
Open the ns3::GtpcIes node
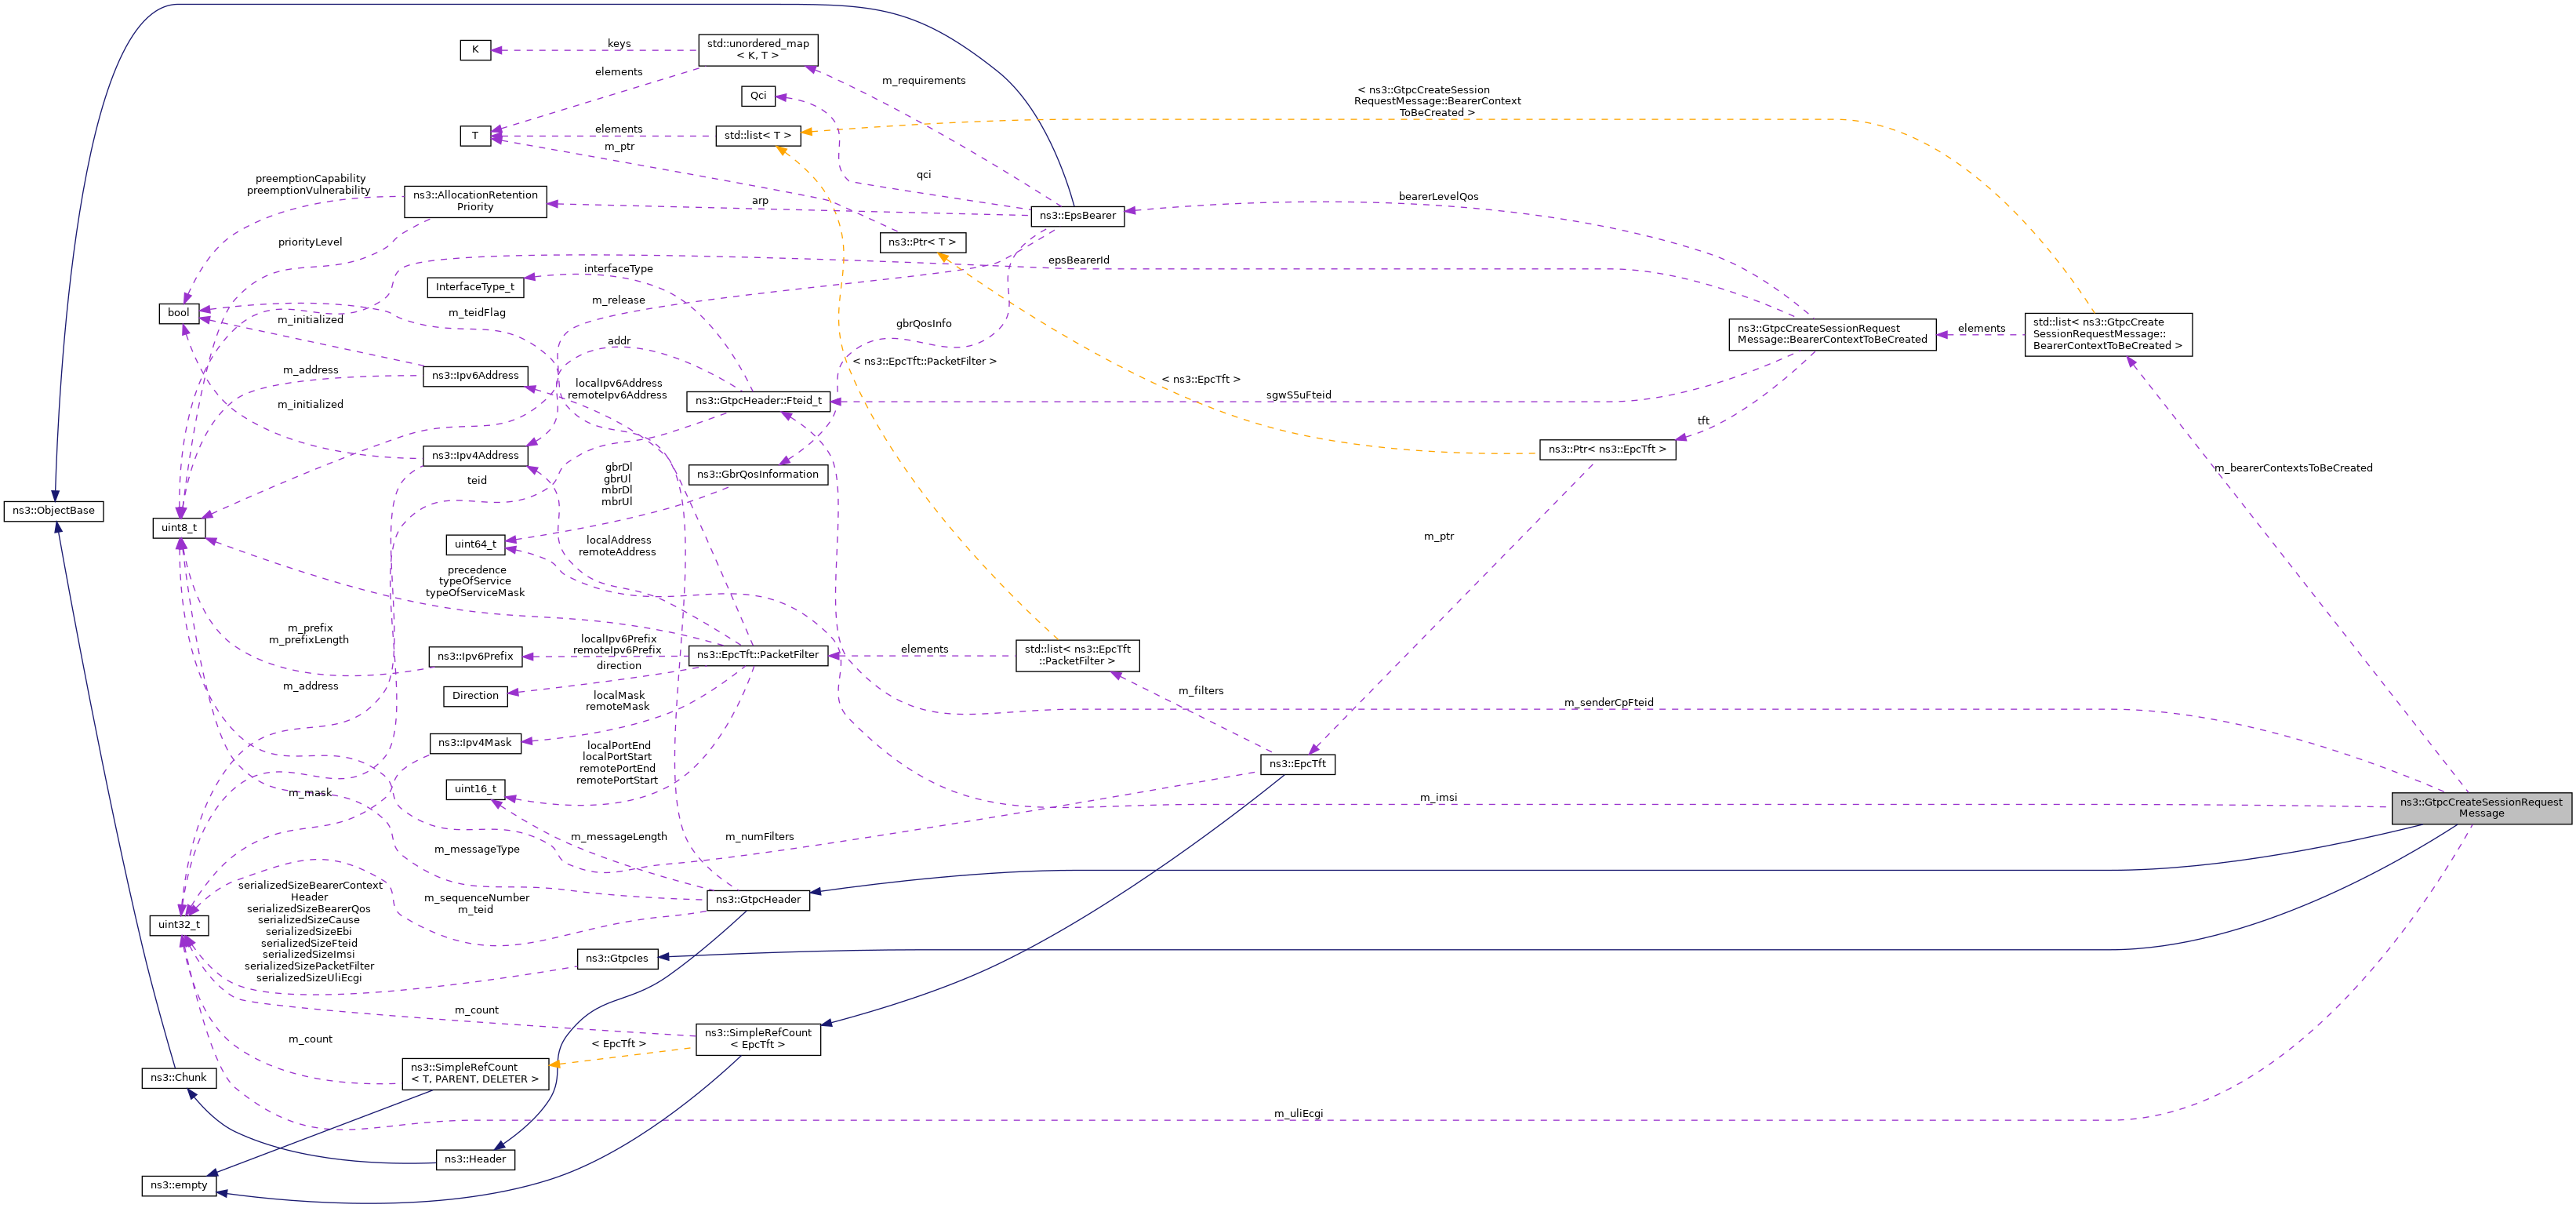(617, 959)
